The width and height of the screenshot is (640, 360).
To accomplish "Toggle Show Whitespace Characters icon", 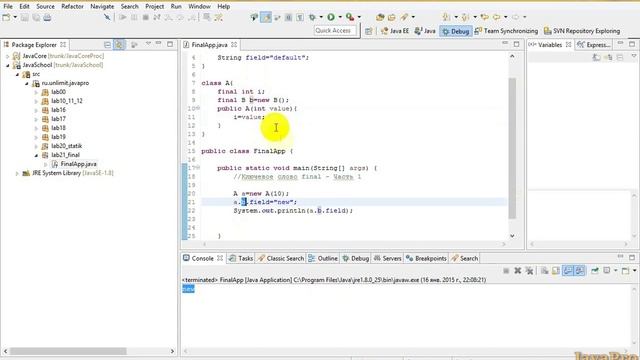I will pos(300,17).
